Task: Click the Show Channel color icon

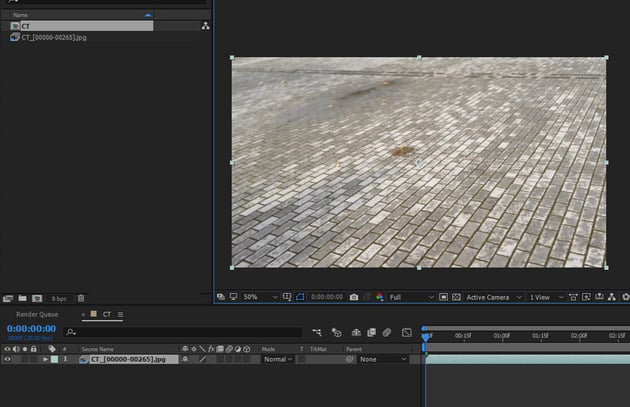Action: click(x=379, y=297)
